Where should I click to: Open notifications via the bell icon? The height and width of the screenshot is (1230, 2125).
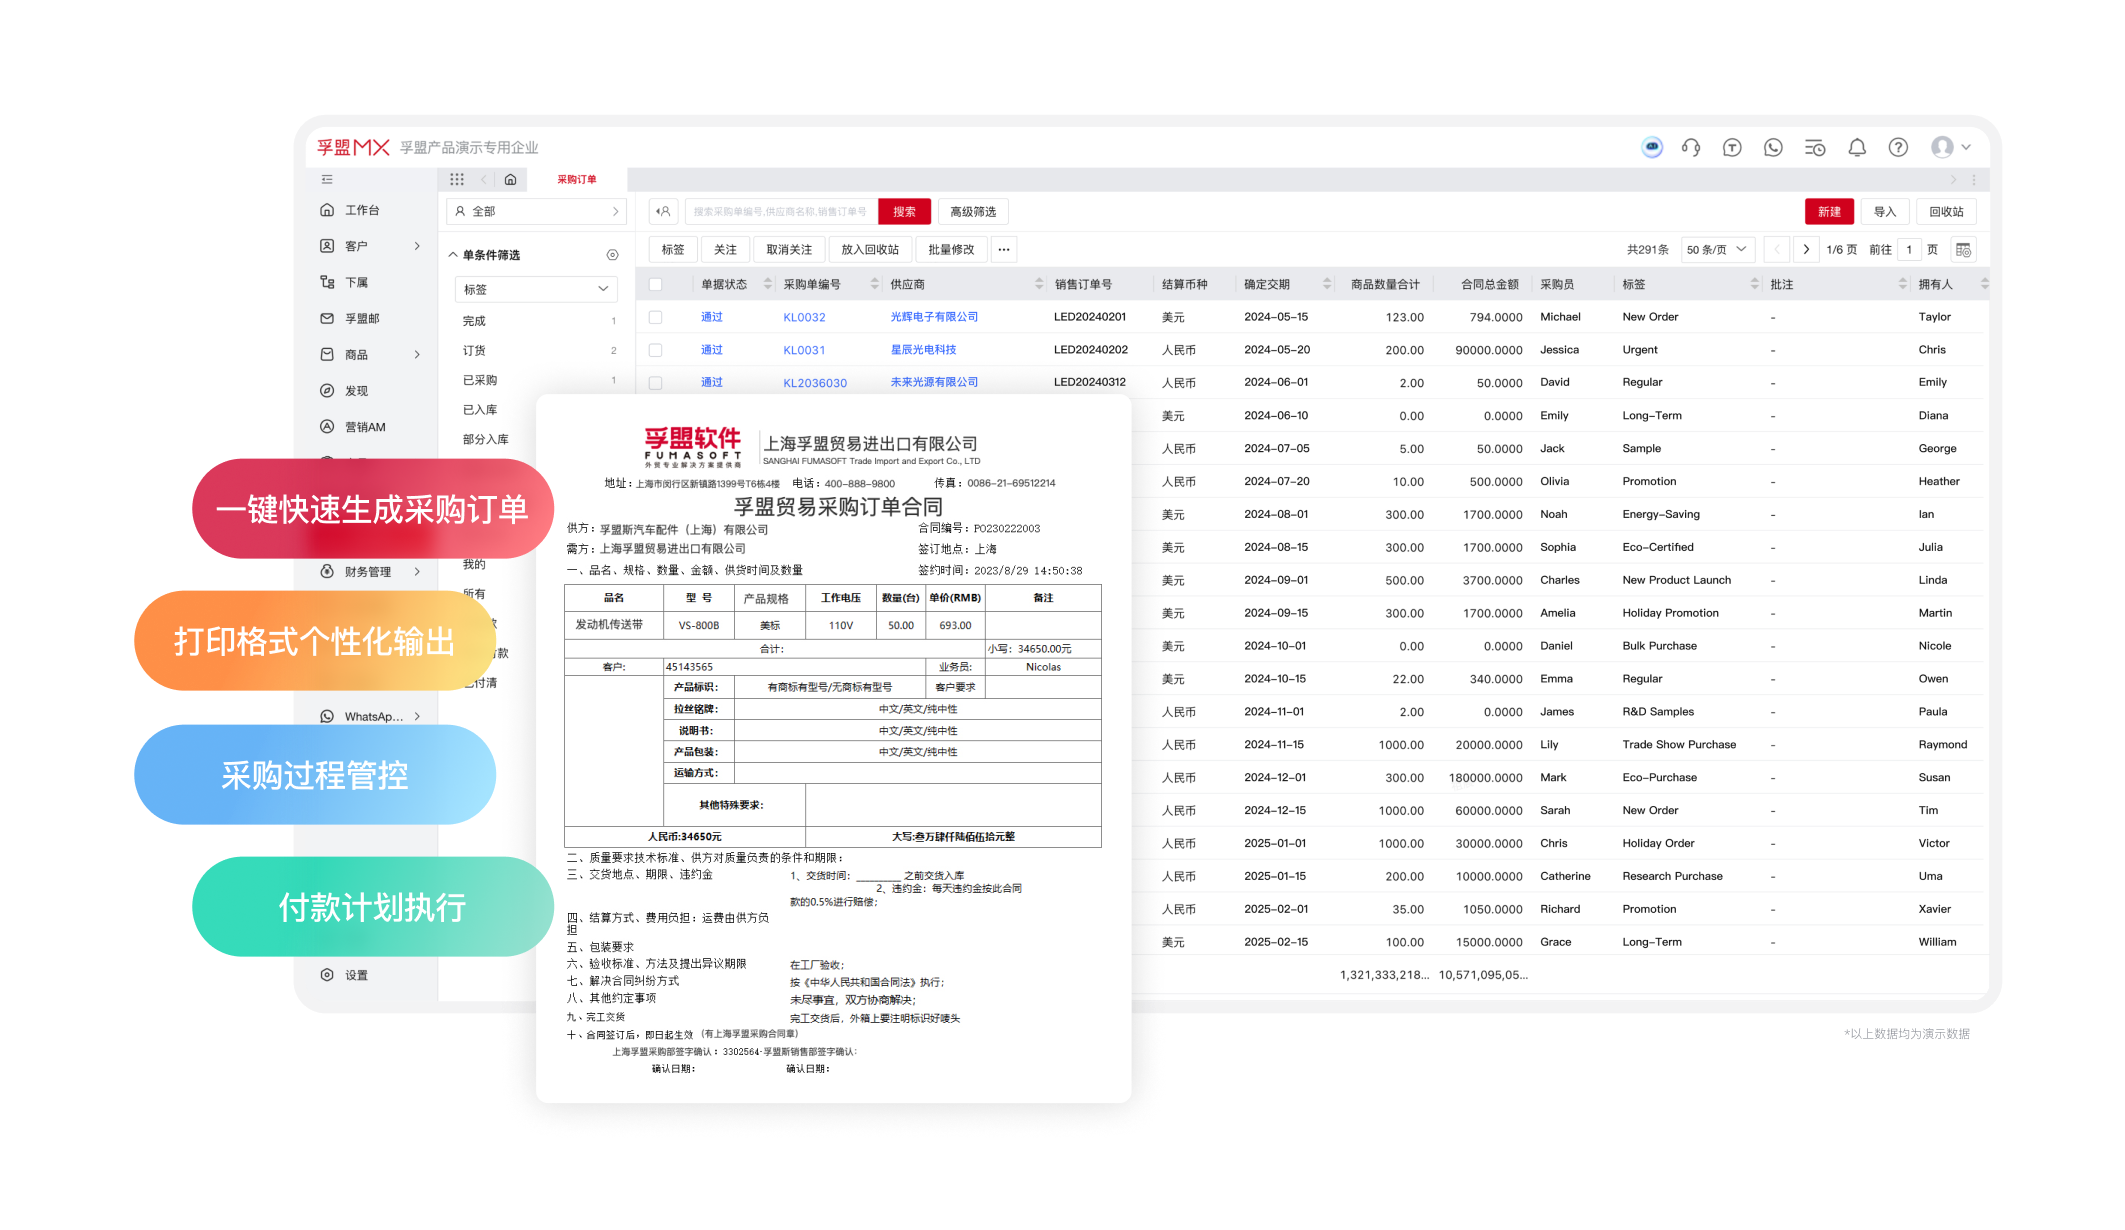(1857, 147)
